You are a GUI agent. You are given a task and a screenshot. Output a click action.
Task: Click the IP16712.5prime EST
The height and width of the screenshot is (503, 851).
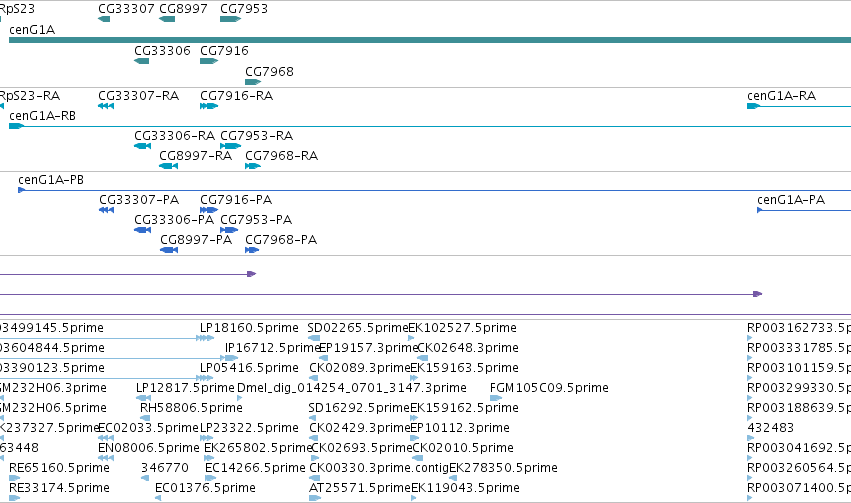(x=272, y=348)
